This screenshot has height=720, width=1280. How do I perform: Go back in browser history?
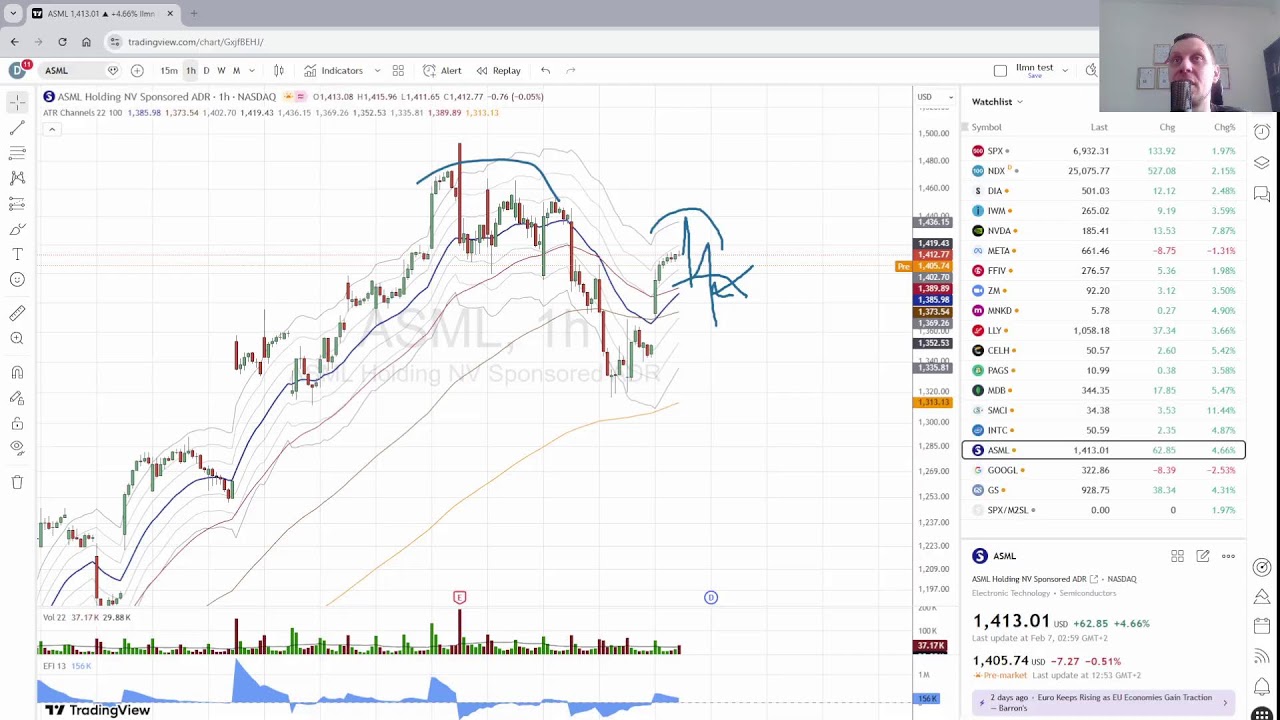14,42
